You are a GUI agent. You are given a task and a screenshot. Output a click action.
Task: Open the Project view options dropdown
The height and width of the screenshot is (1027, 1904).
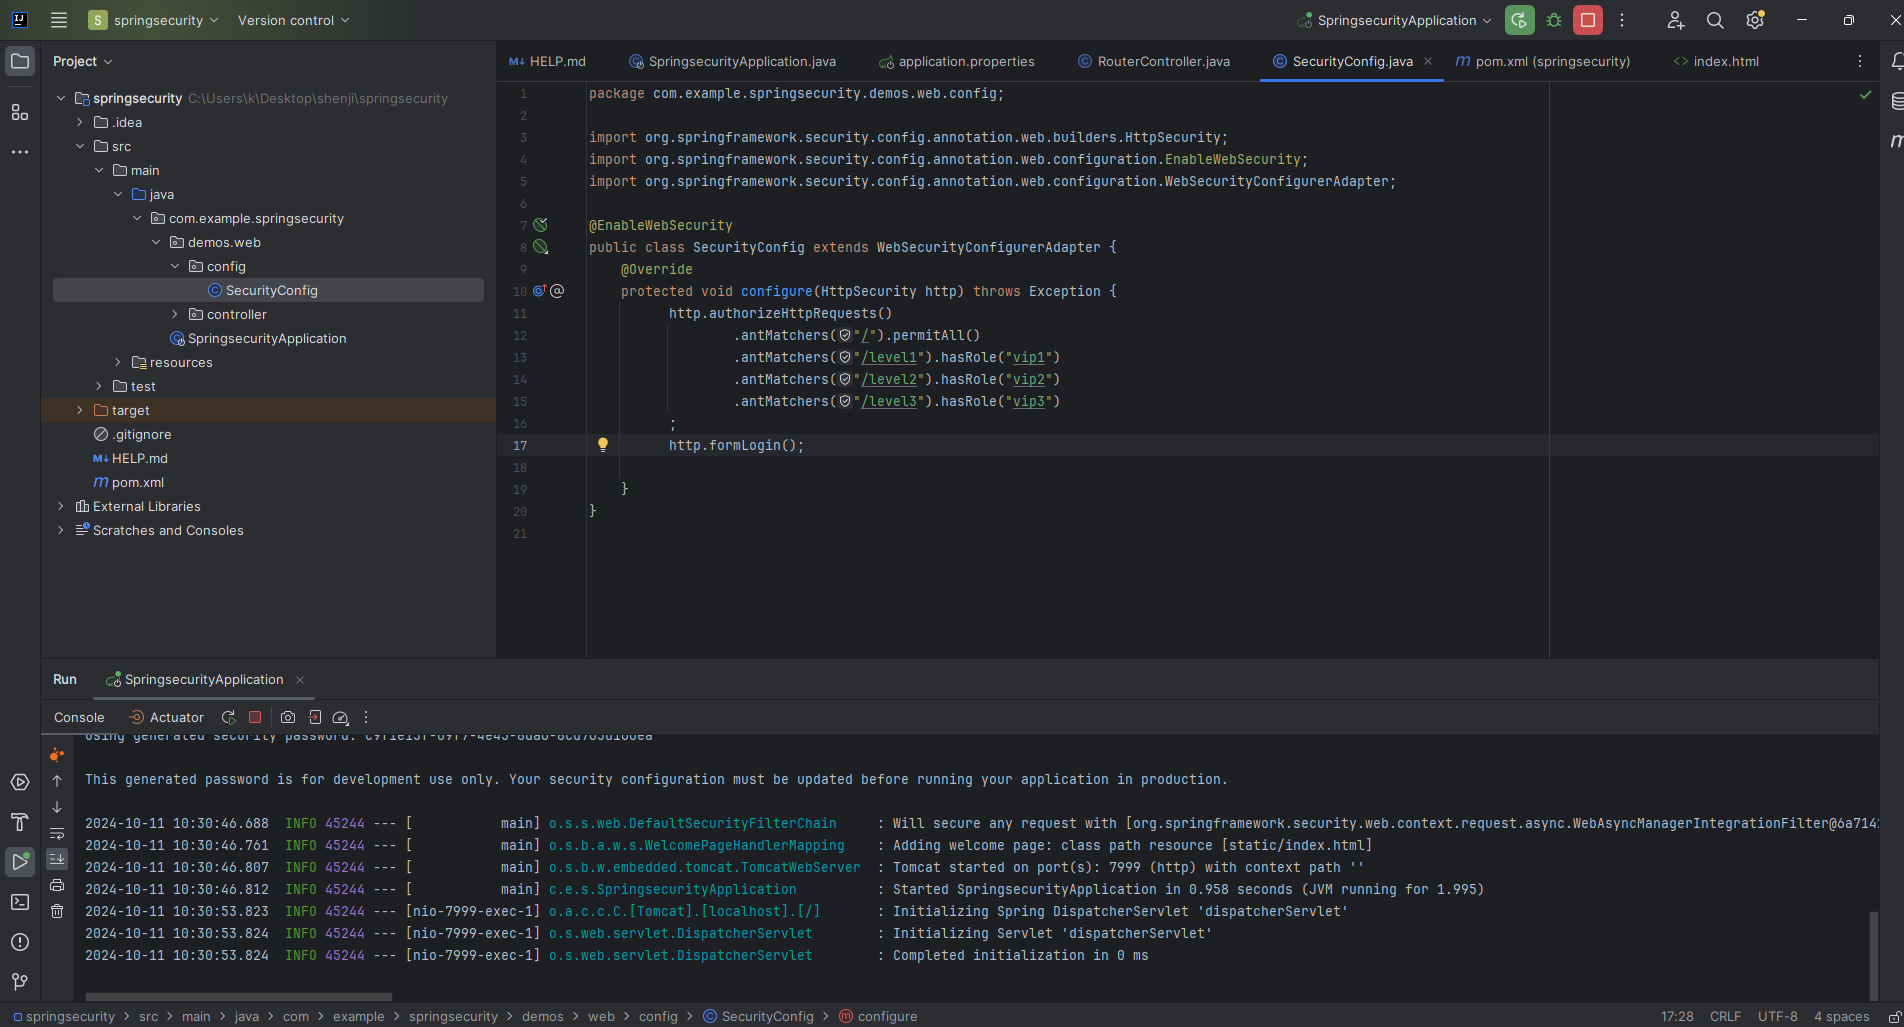pos(82,61)
